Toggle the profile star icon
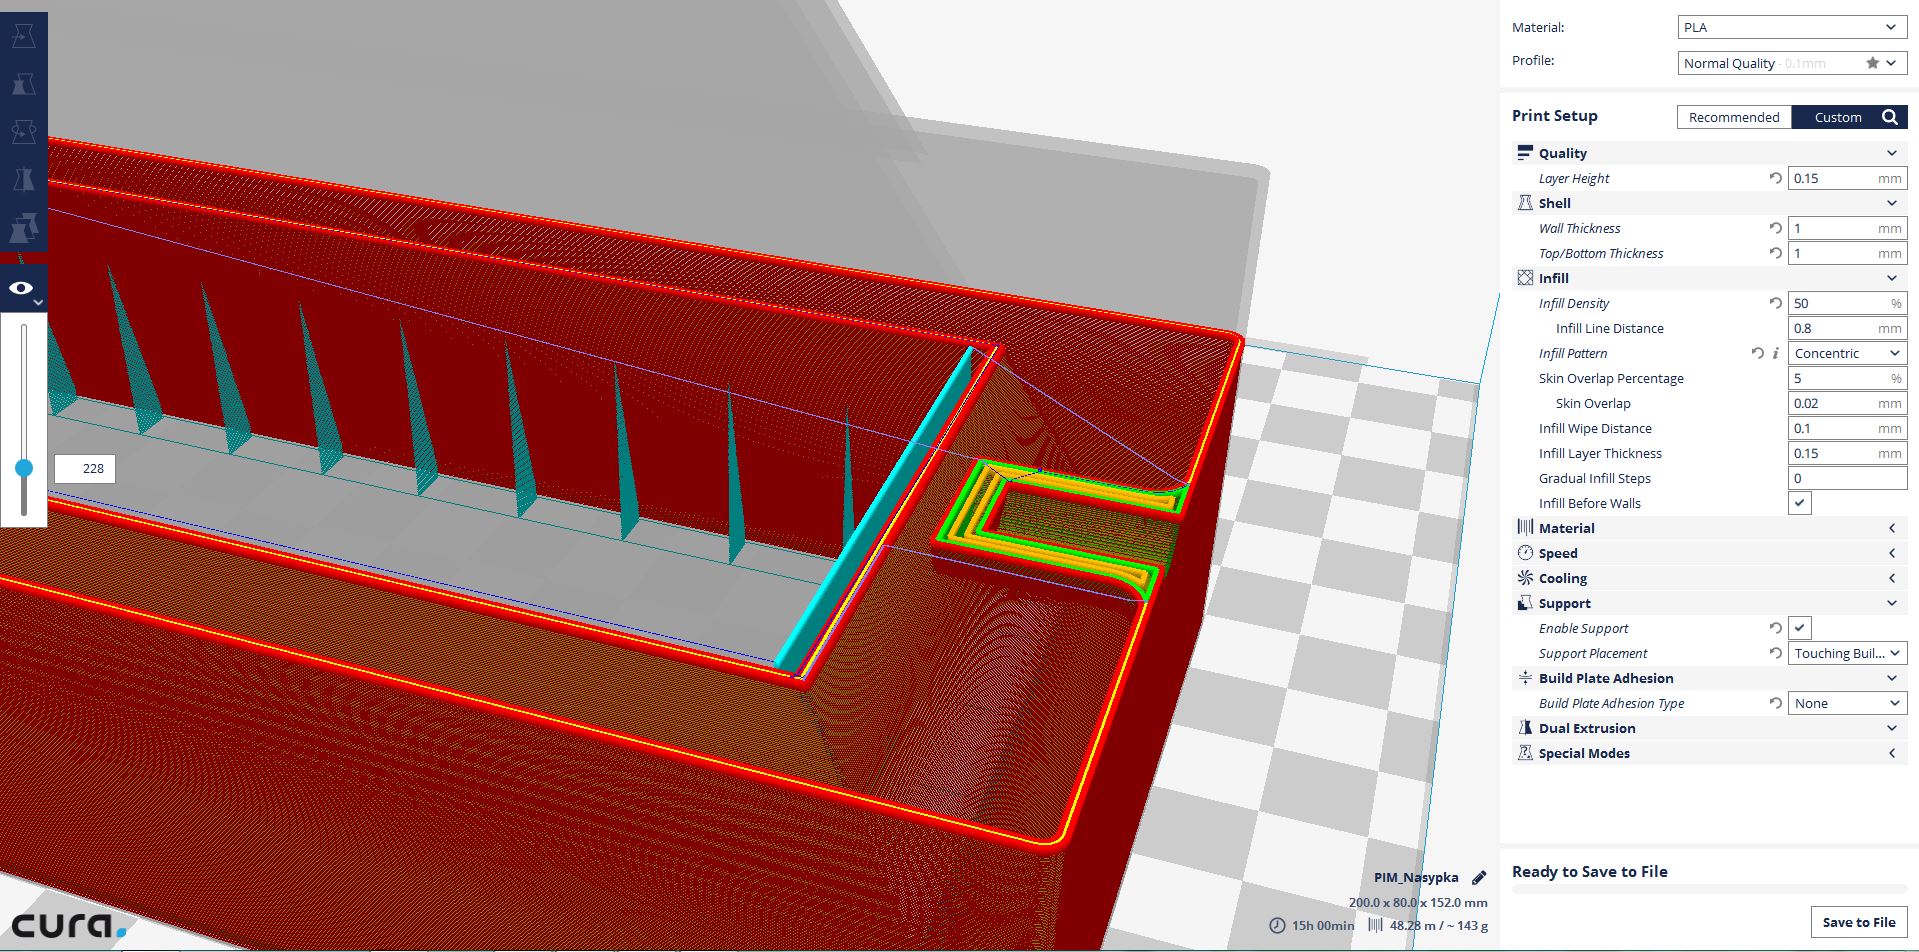1919x952 pixels. pos(1872,63)
